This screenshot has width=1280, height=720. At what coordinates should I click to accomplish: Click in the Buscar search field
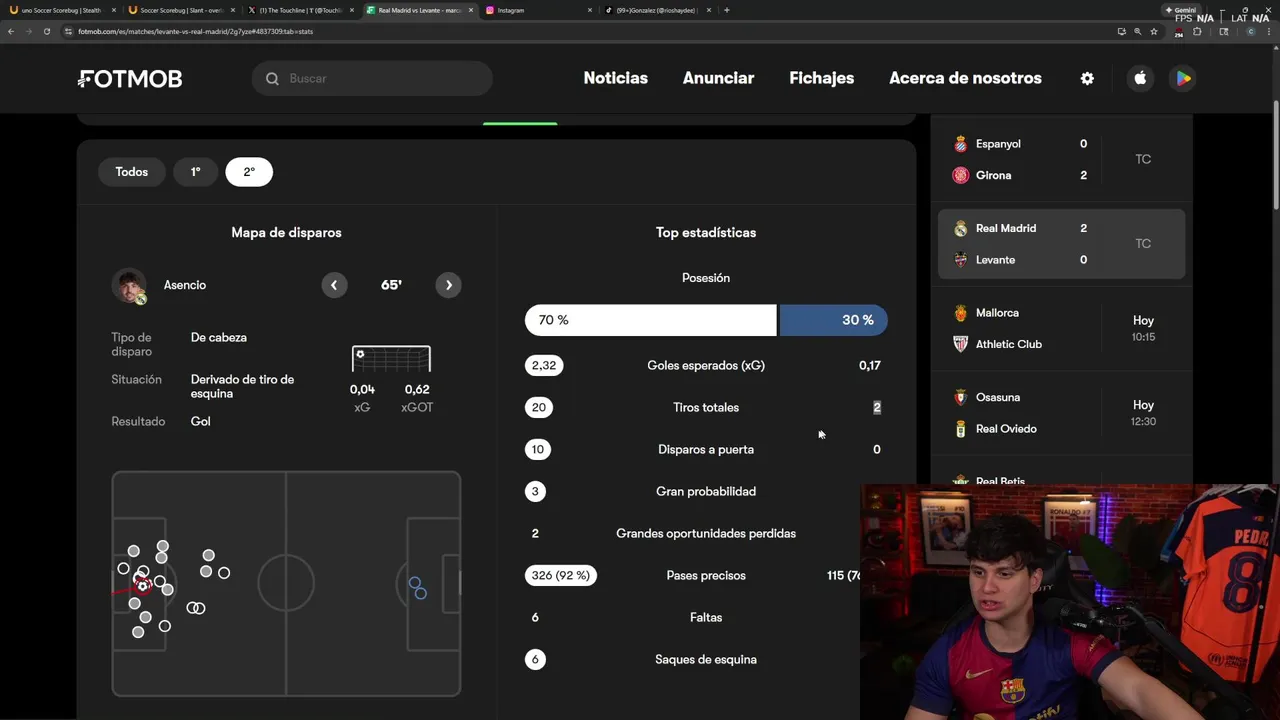(372, 79)
